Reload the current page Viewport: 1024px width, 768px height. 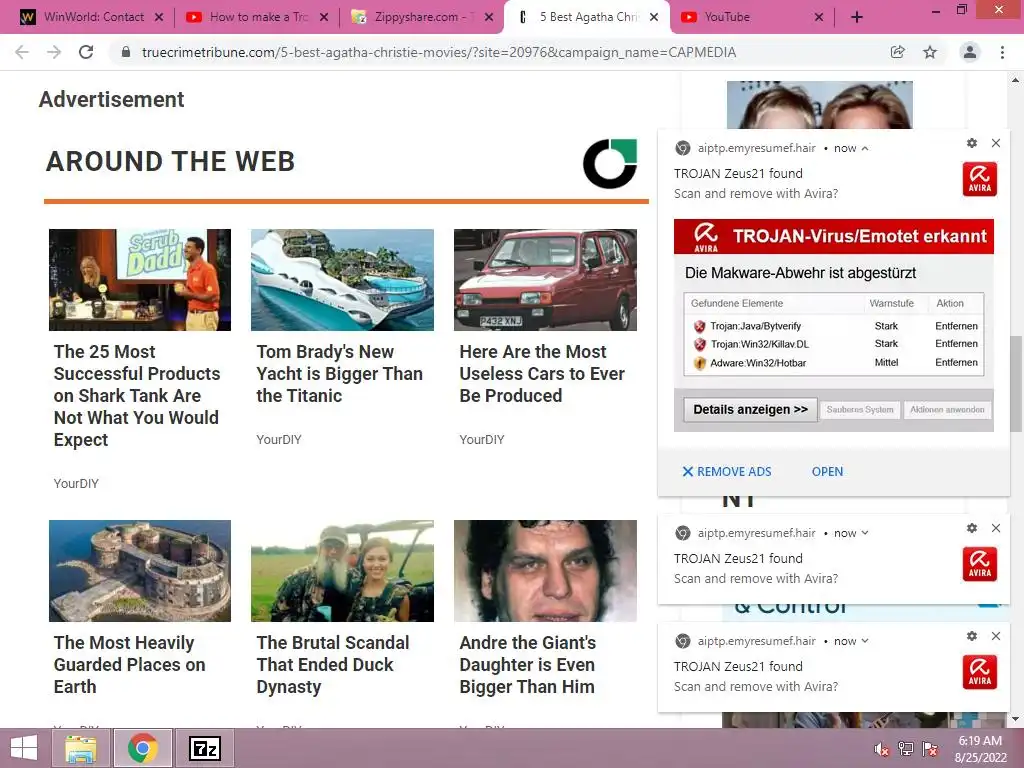pyautogui.click(x=86, y=52)
